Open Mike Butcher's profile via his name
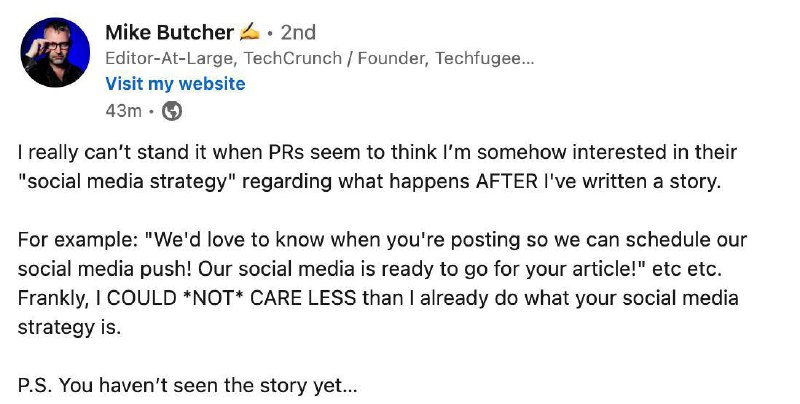Screen dimensions: 800x404 click(169, 33)
